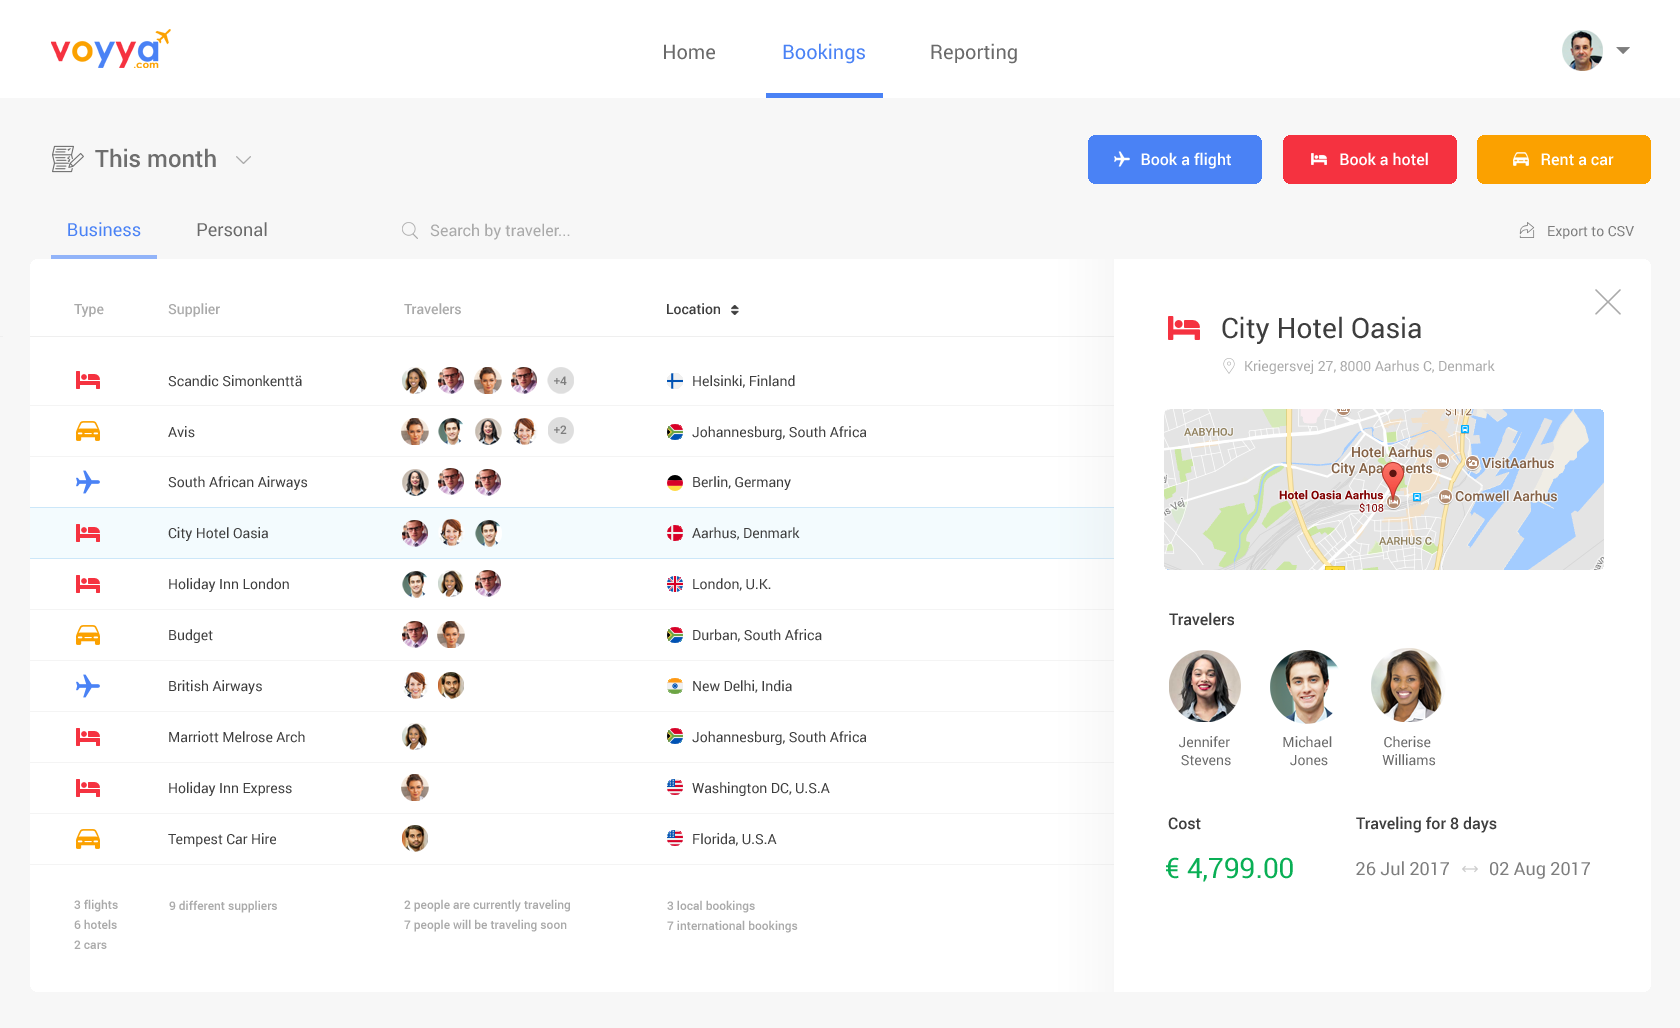Viewport: 1680px width, 1028px height.
Task: Click the traveler avatar in Marriott row
Action: pos(415,737)
